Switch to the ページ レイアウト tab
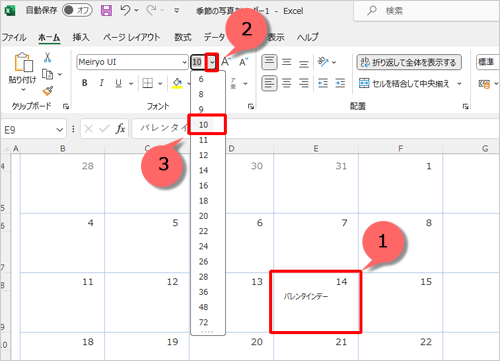This screenshot has width=500, height=361. pyautogui.click(x=132, y=37)
